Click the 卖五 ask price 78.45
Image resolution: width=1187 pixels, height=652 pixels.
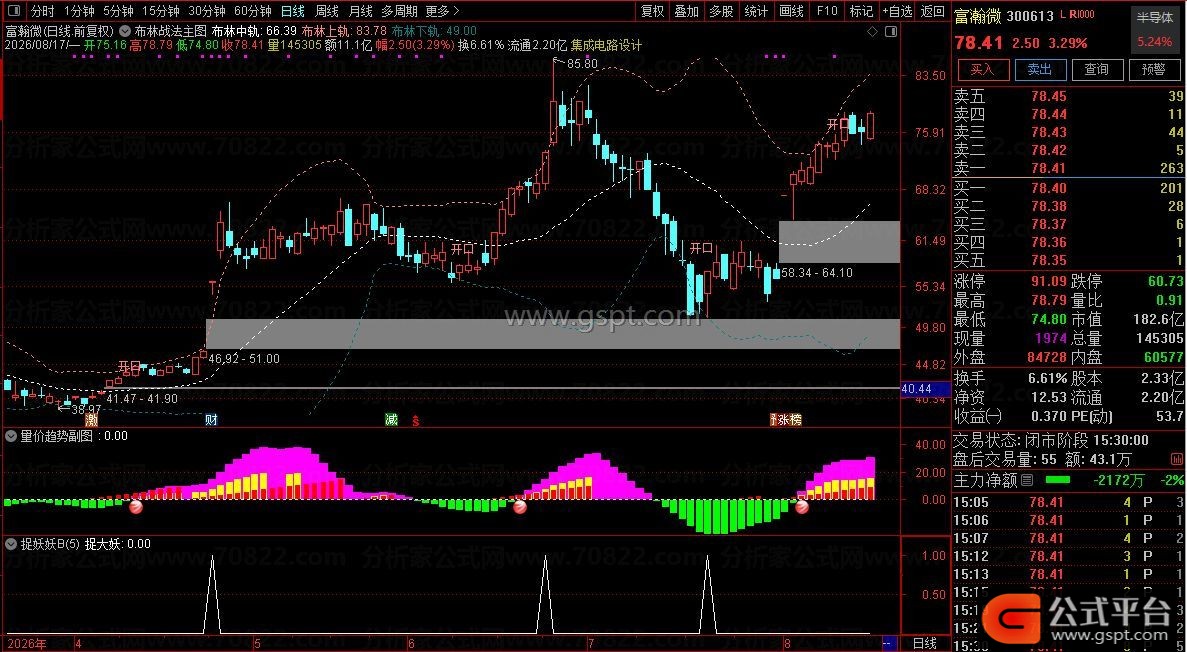(x=1048, y=96)
